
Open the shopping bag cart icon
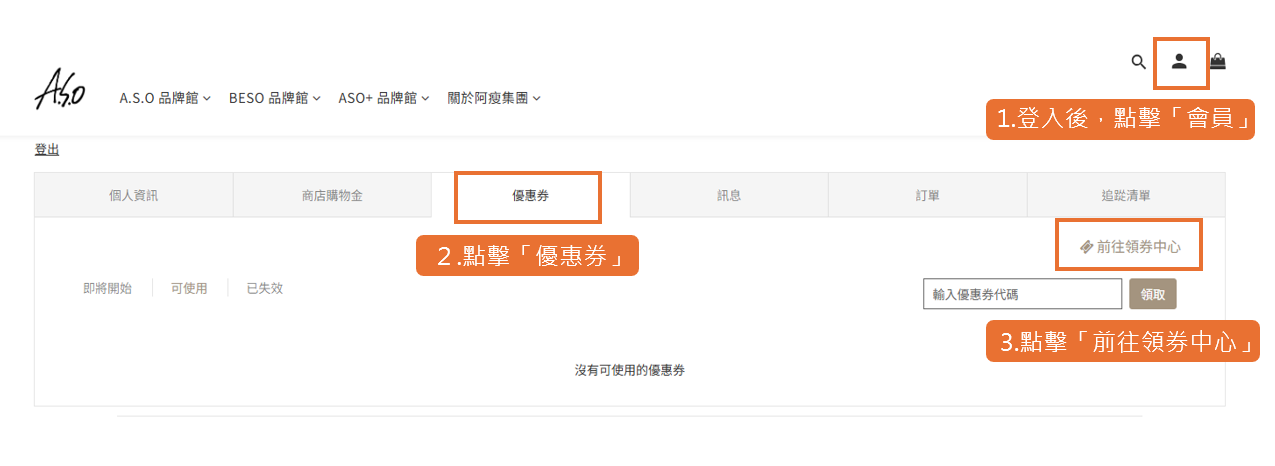tap(1217, 62)
